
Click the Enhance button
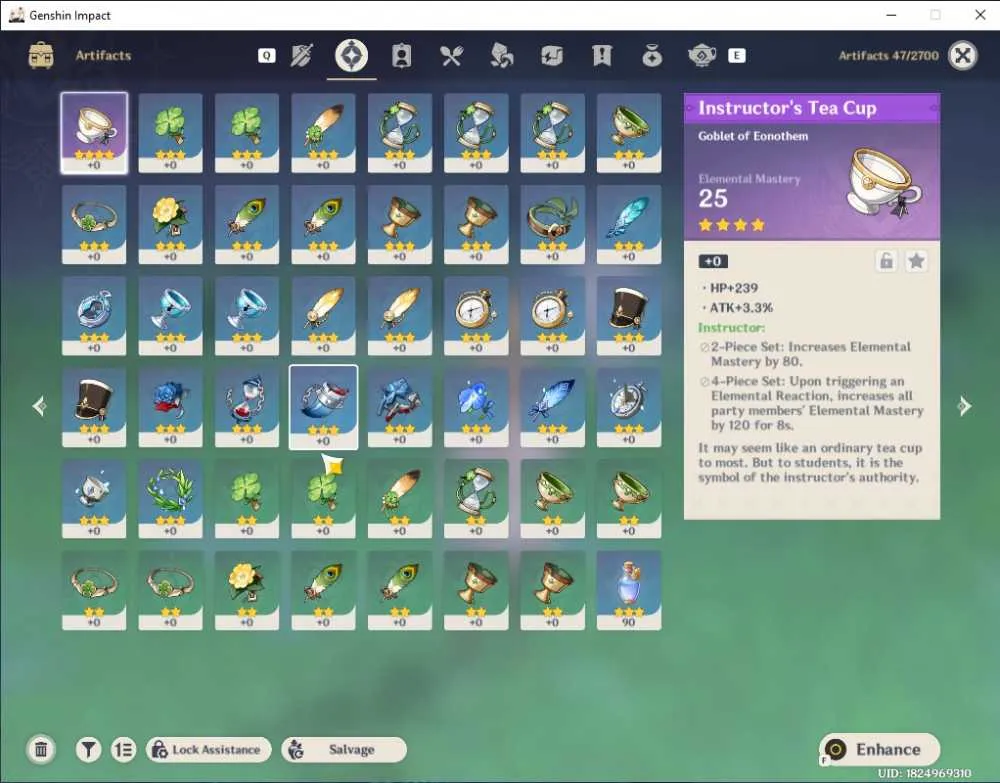(879, 749)
